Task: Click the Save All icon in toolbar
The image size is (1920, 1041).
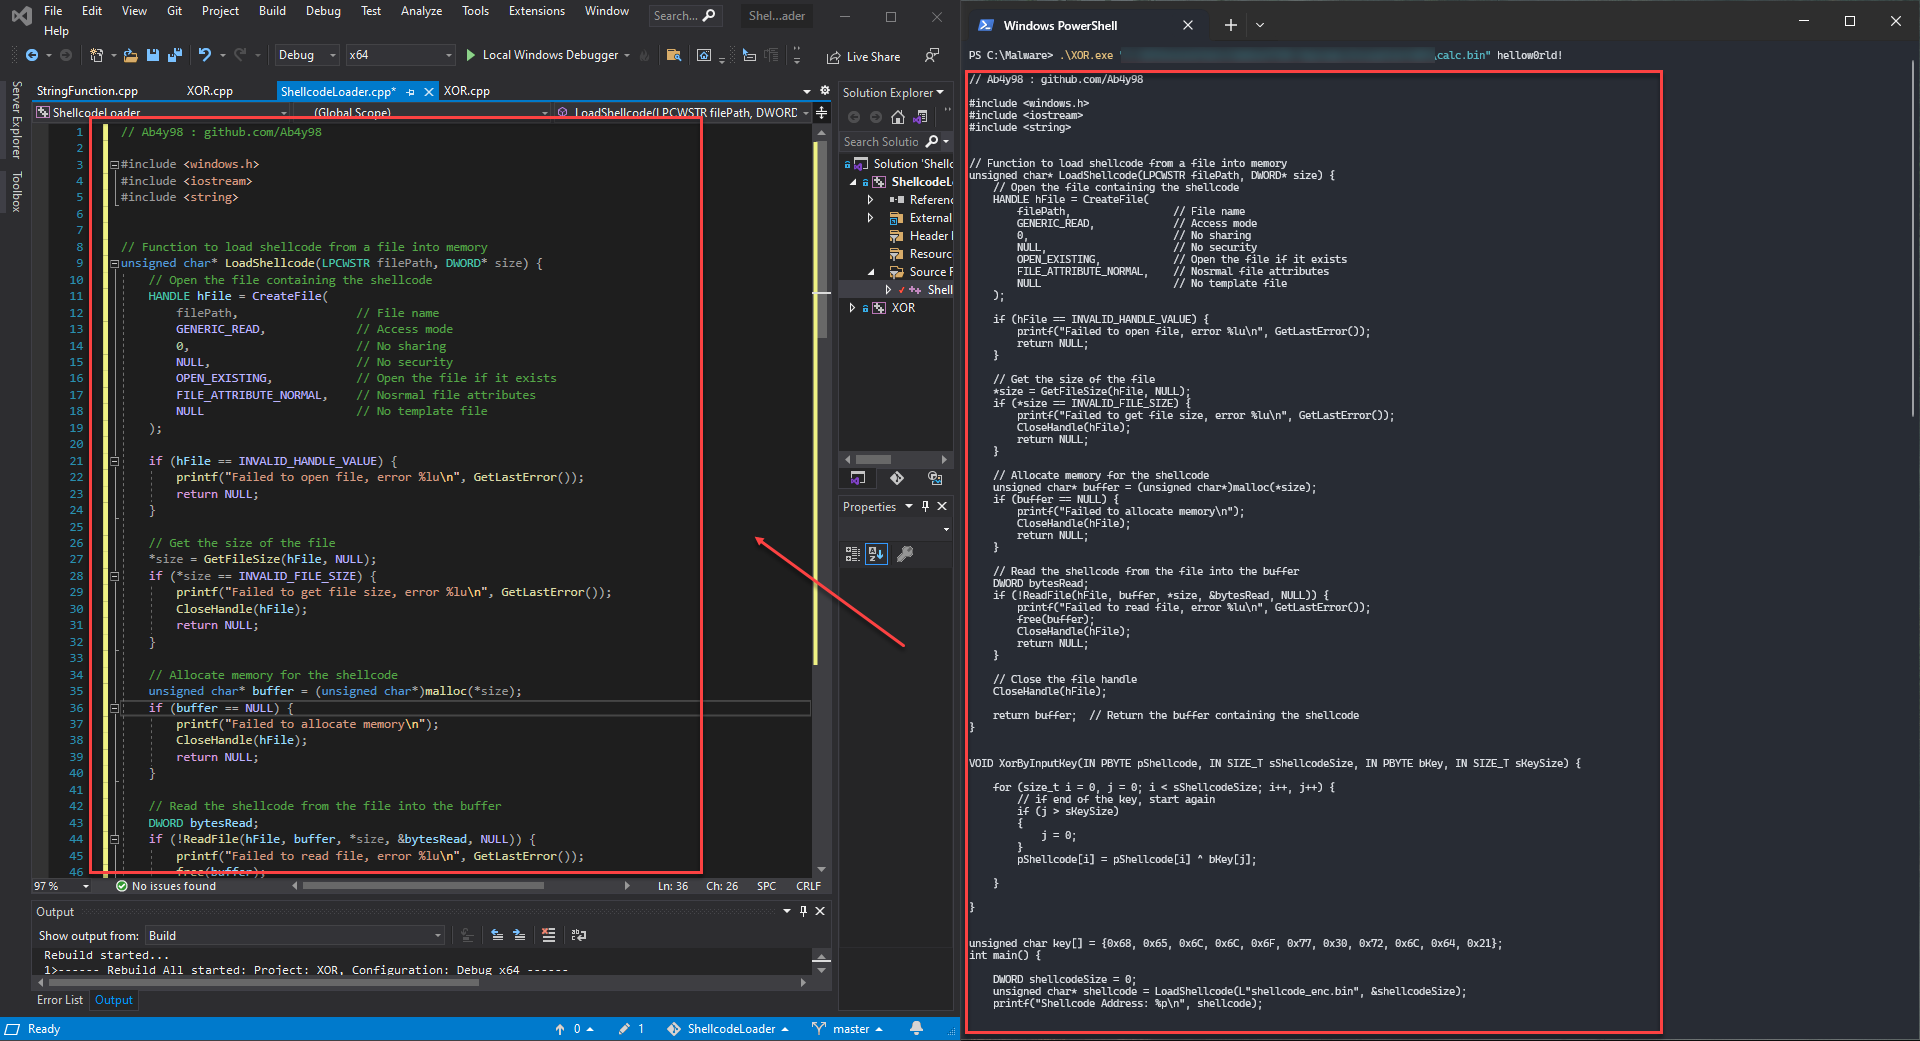Action: point(175,55)
